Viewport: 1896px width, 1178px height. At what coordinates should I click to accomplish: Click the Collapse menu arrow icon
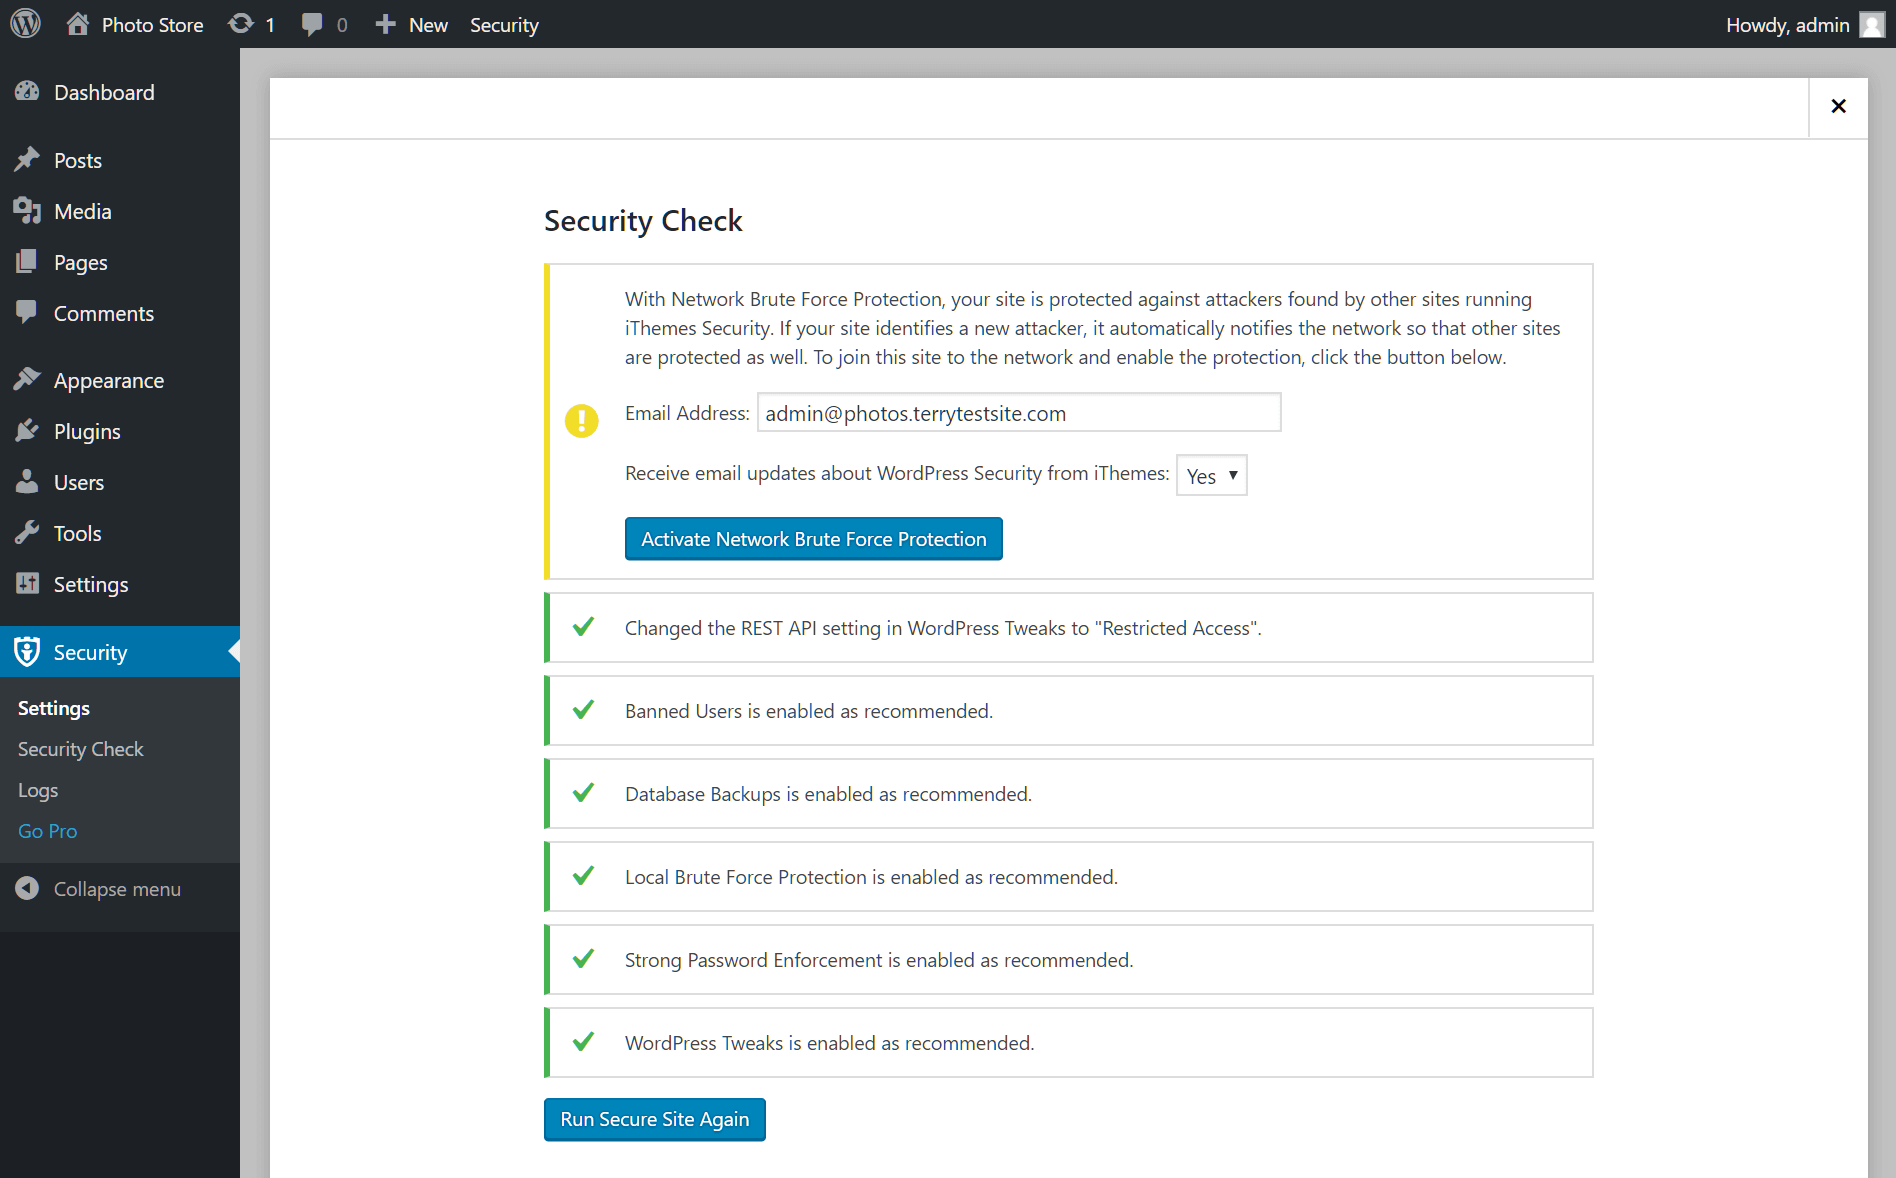(27, 888)
